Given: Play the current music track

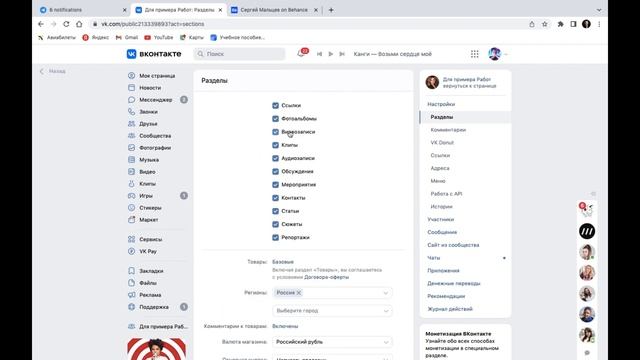Looking at the screenshot, I should (x=331, y=54).
